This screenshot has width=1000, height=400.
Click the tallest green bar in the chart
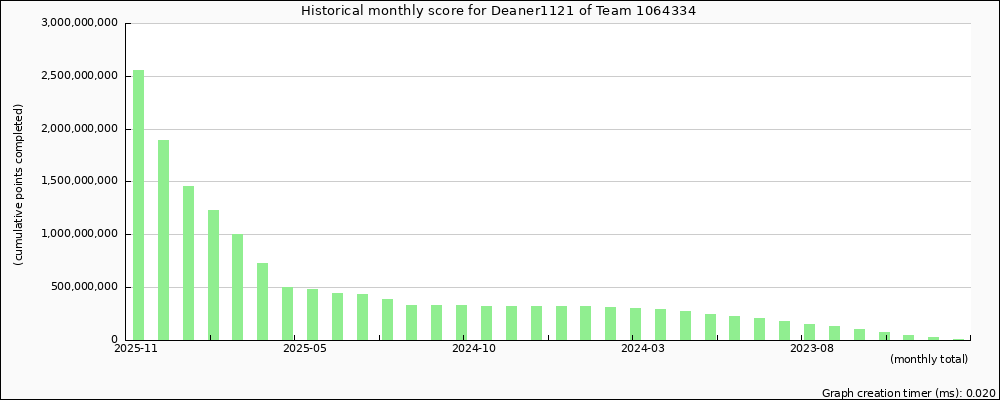tap(138, 205)
